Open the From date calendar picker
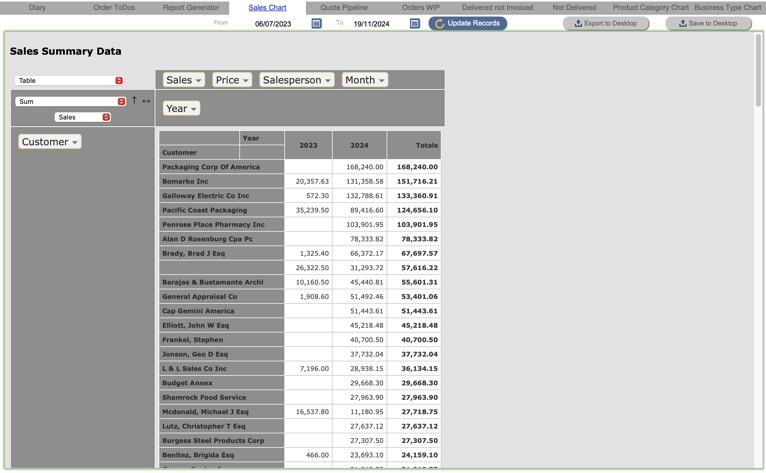The height and width of the screenshot is (473, 766). point(317,23)
